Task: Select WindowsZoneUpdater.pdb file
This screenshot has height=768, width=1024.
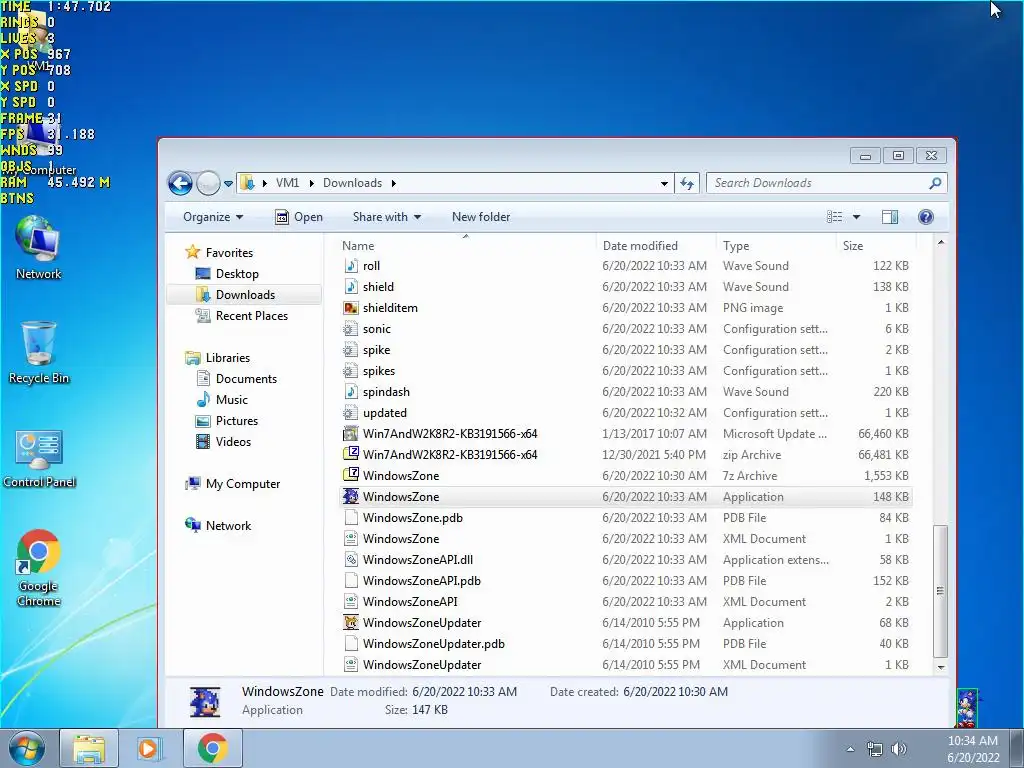Action: tap(434, 644)
